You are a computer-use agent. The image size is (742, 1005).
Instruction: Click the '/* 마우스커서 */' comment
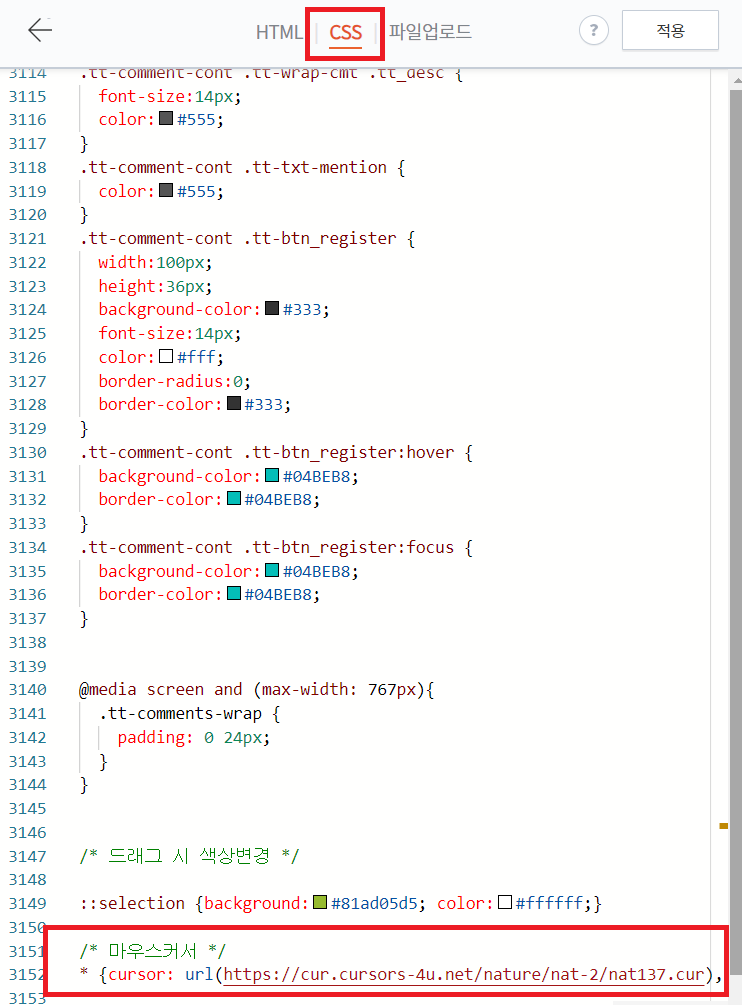(x=153, y=951)
